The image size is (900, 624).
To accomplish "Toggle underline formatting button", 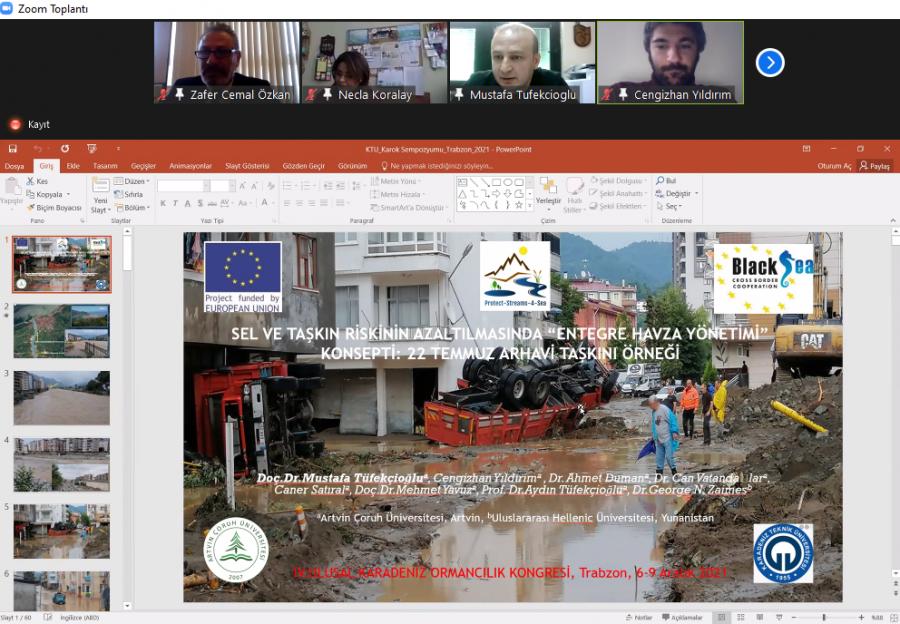I will coord(187,203).
